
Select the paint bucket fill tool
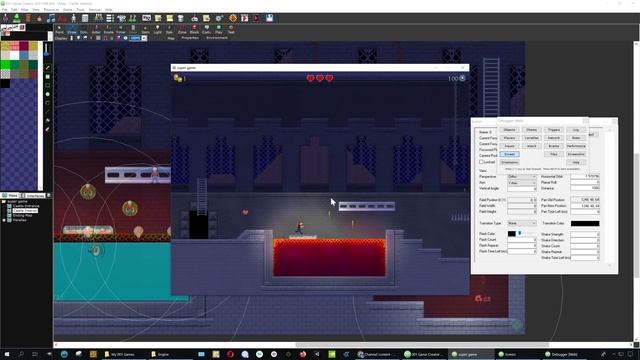(x=48, y=120)
